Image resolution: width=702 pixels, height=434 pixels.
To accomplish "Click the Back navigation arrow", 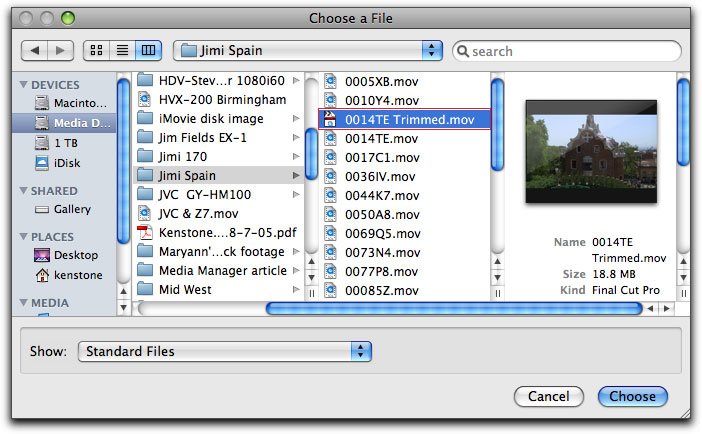I will pyautogui.click(x=36, y=50).
